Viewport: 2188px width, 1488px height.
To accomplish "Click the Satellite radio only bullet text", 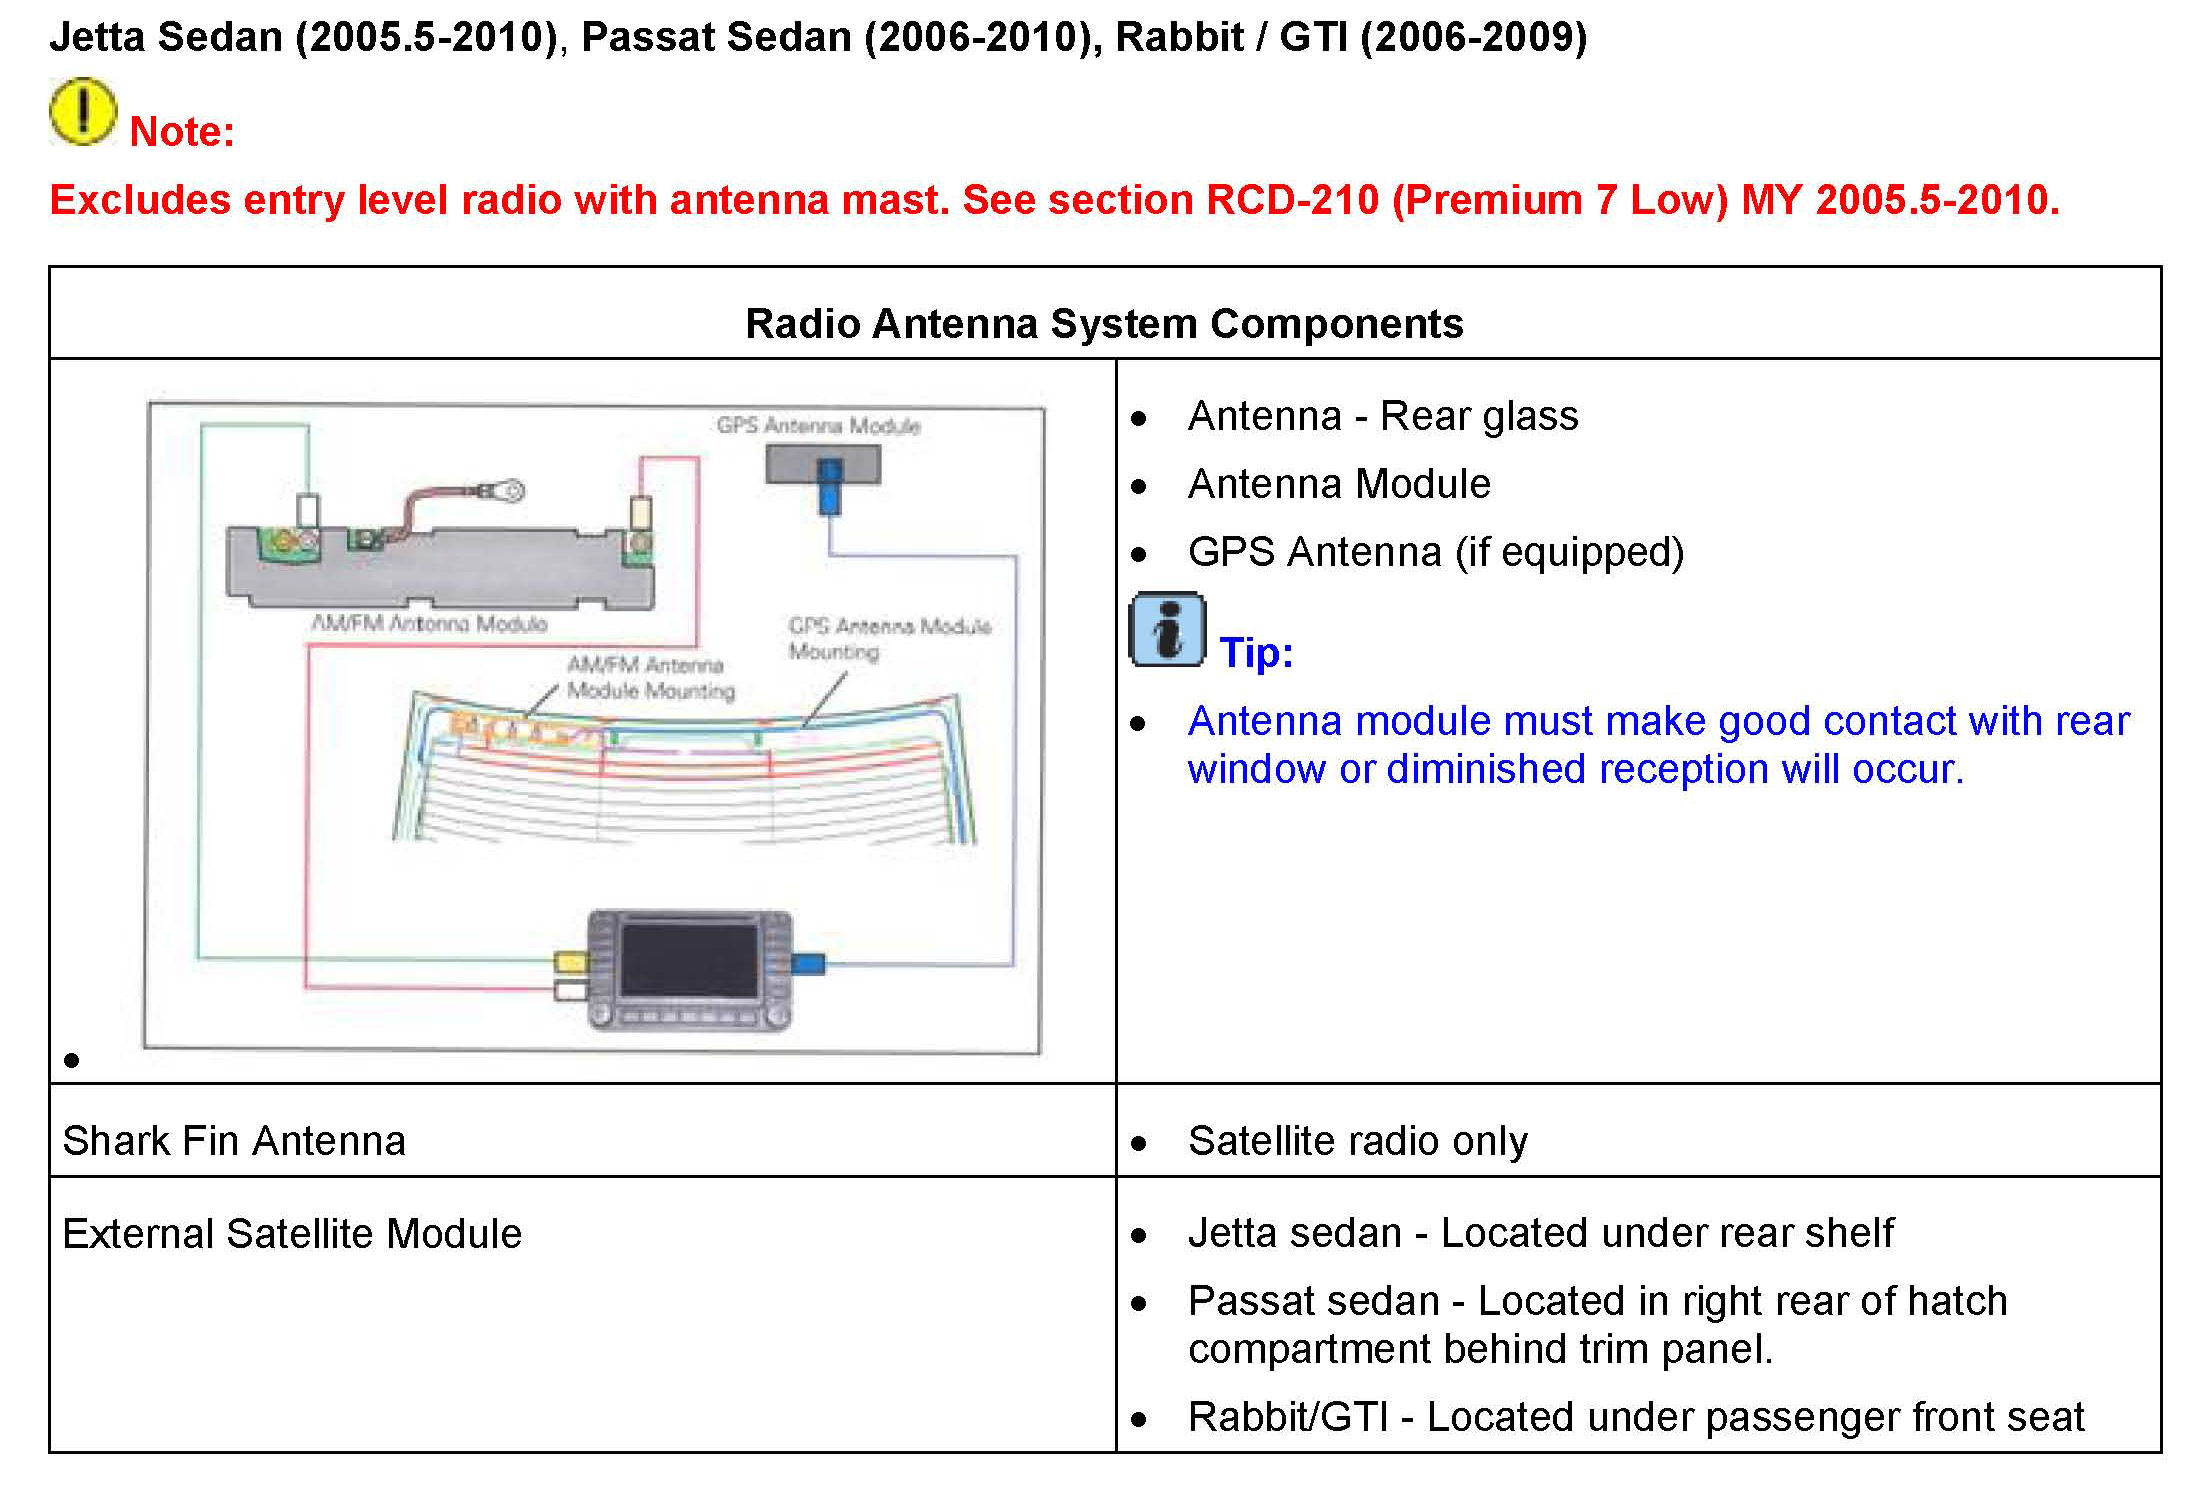I will (1357, 1141).
